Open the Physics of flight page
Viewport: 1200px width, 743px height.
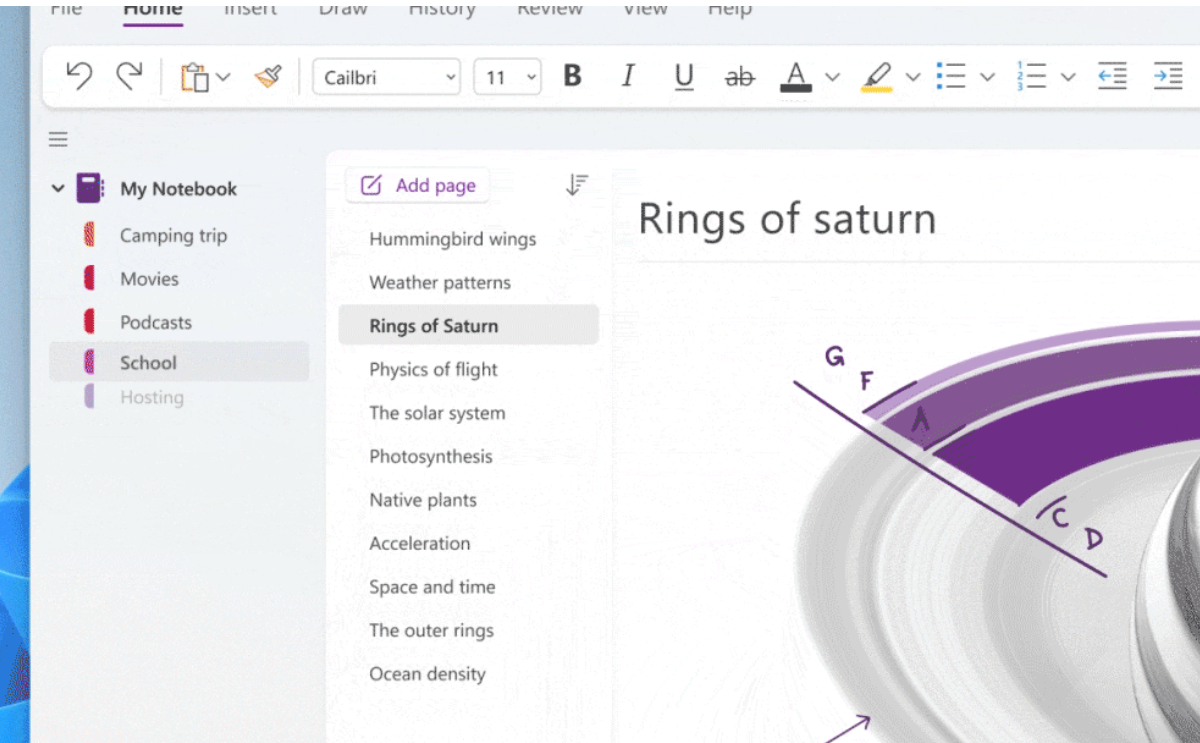pyautogui.click(x=434, y=369)
